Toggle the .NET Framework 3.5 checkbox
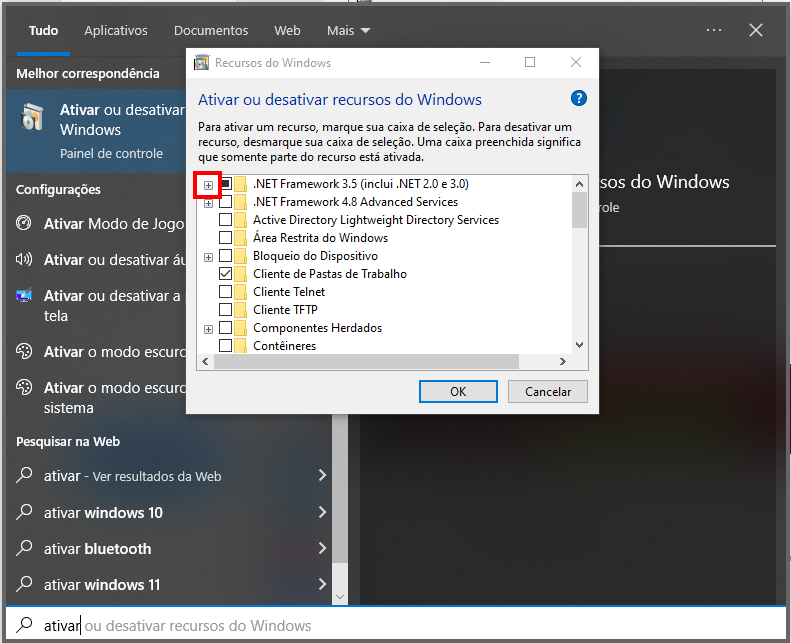The height and width of the screenshot is (643, 791). point(225,184)
